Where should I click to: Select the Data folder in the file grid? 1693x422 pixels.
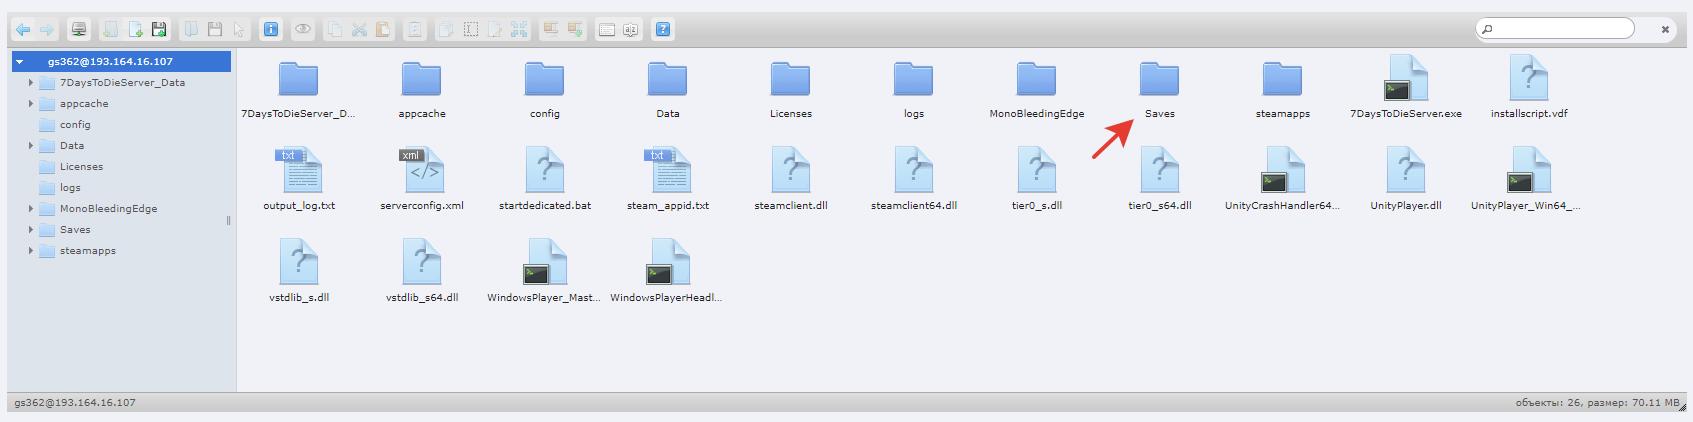coord(667,89)
